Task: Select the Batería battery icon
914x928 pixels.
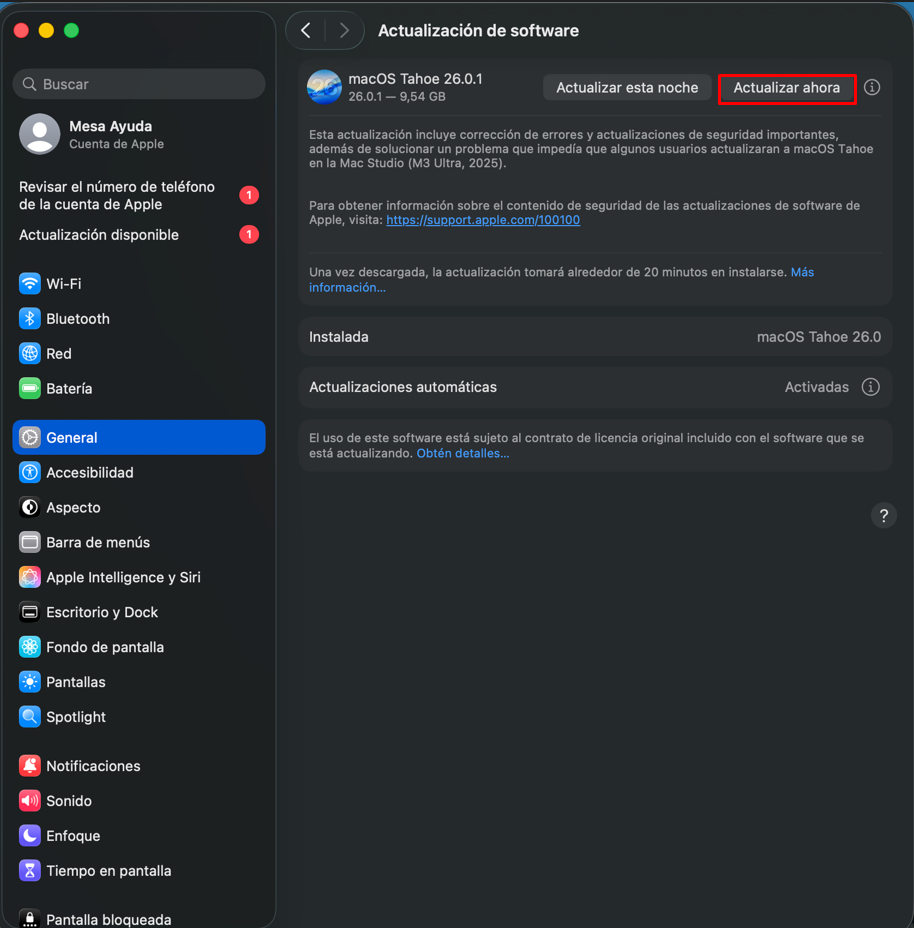Action: [30, 389]
